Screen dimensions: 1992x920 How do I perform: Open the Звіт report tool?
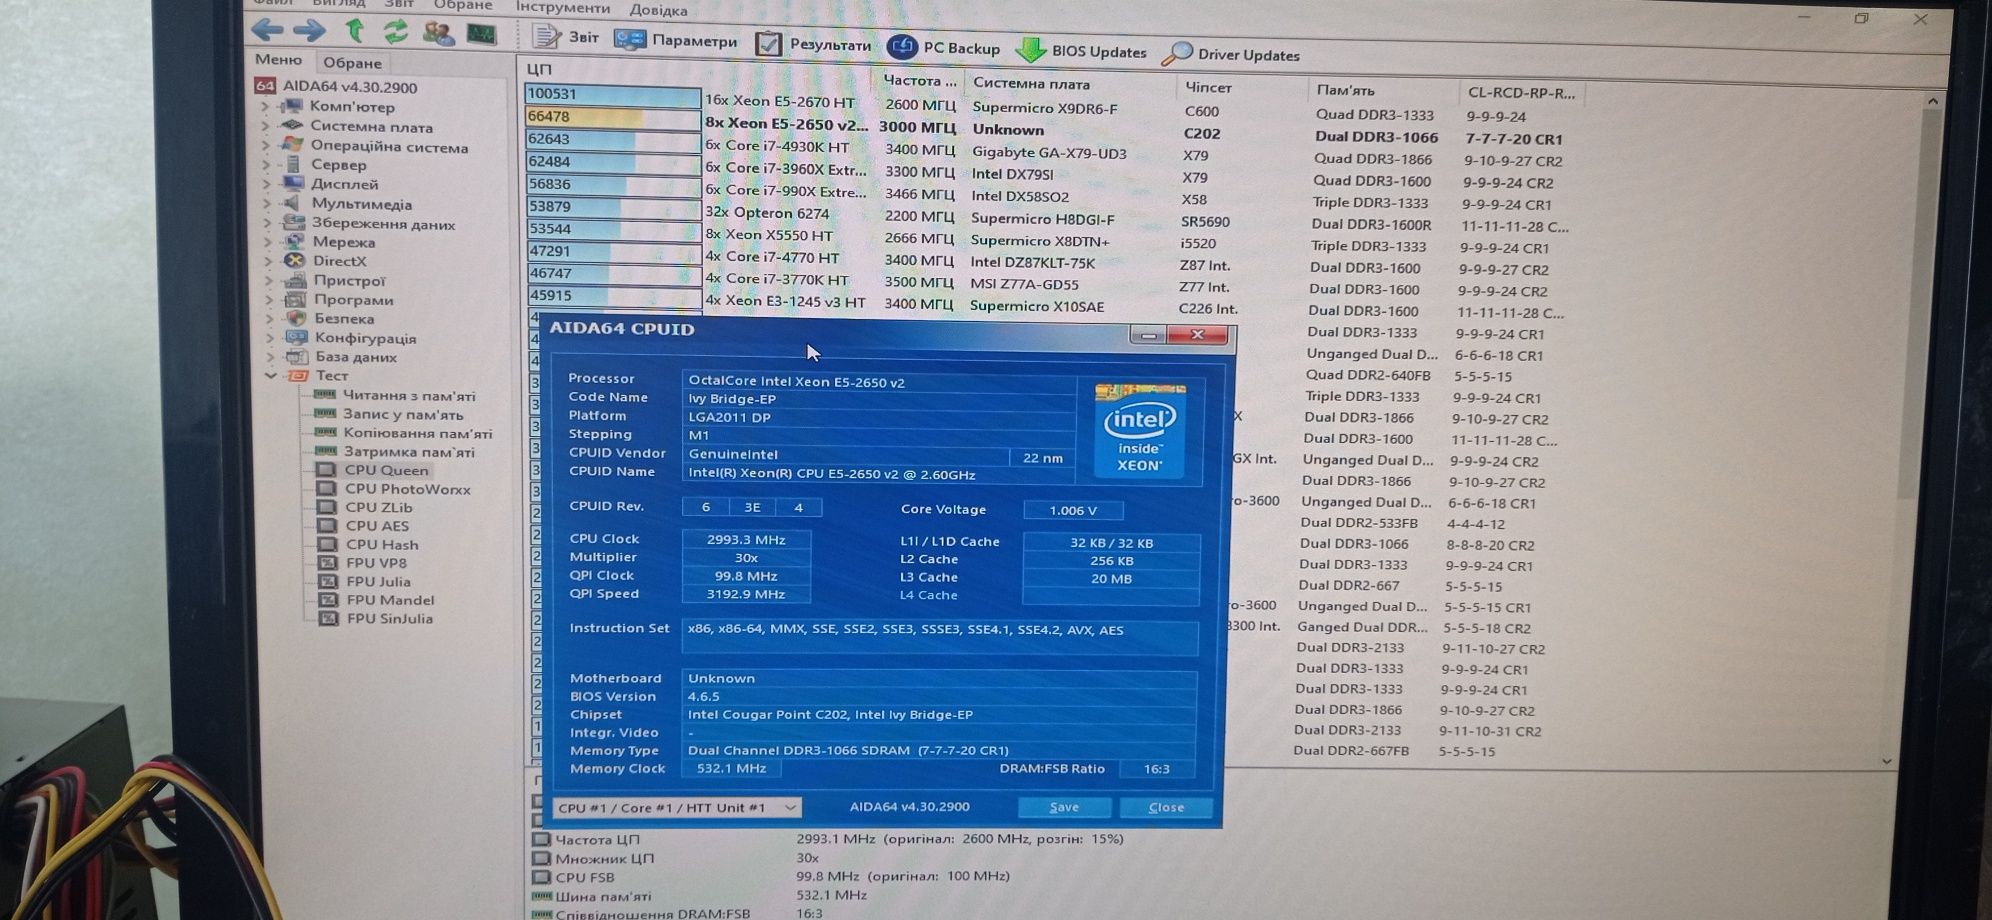[x=565, y=37]
